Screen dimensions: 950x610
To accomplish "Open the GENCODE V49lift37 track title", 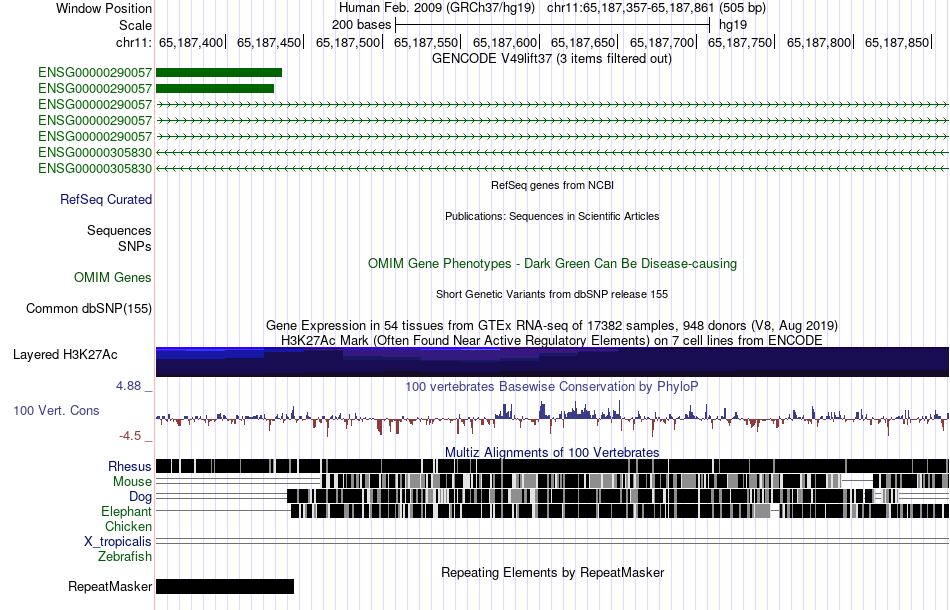I will [x=552, y=59].
